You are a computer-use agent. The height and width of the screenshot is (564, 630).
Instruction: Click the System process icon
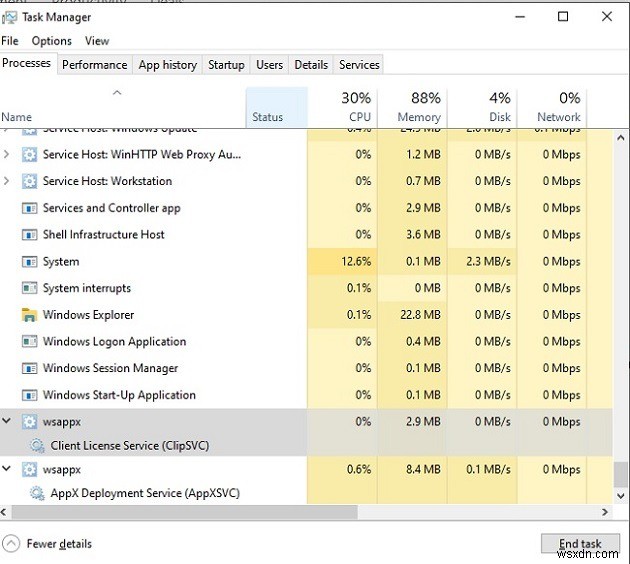pyautogui.click(x=29, y=262)
